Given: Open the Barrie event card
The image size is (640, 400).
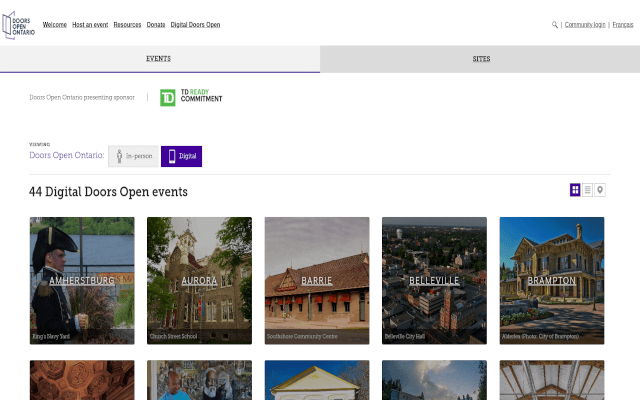Looking at the screenshot, I should coord(316,280).
